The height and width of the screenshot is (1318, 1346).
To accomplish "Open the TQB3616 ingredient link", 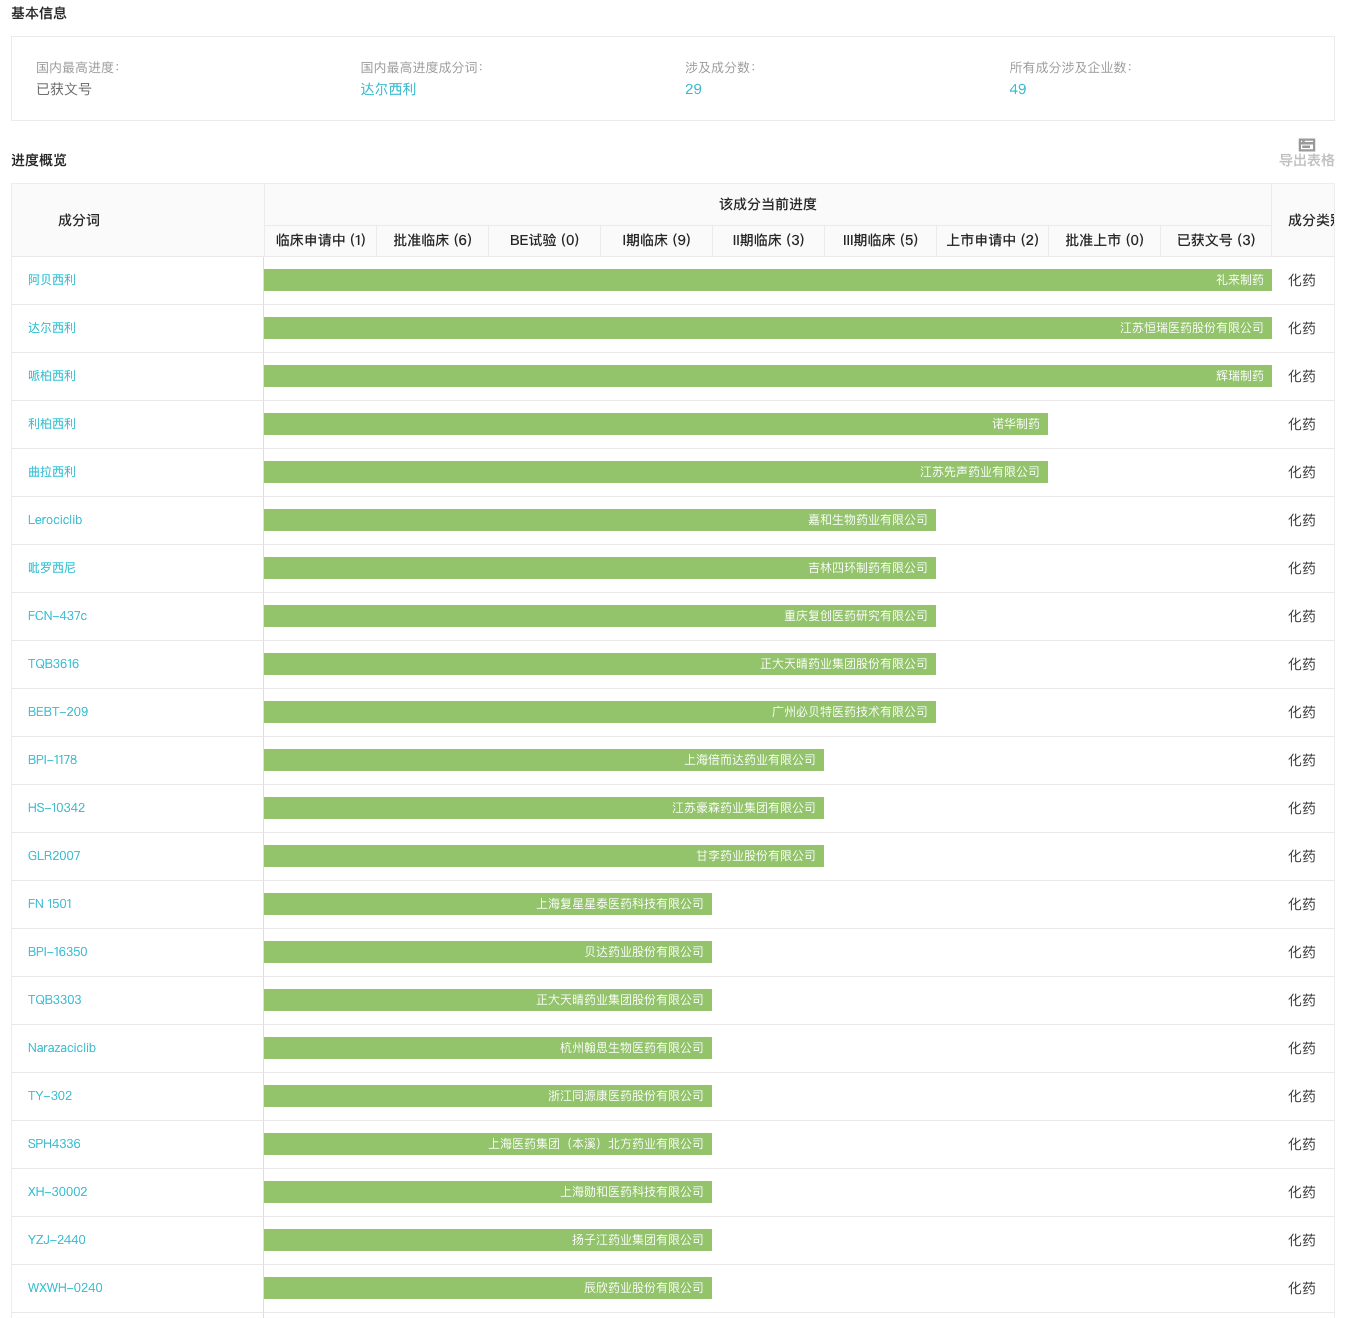I will [x=53, y=664].
